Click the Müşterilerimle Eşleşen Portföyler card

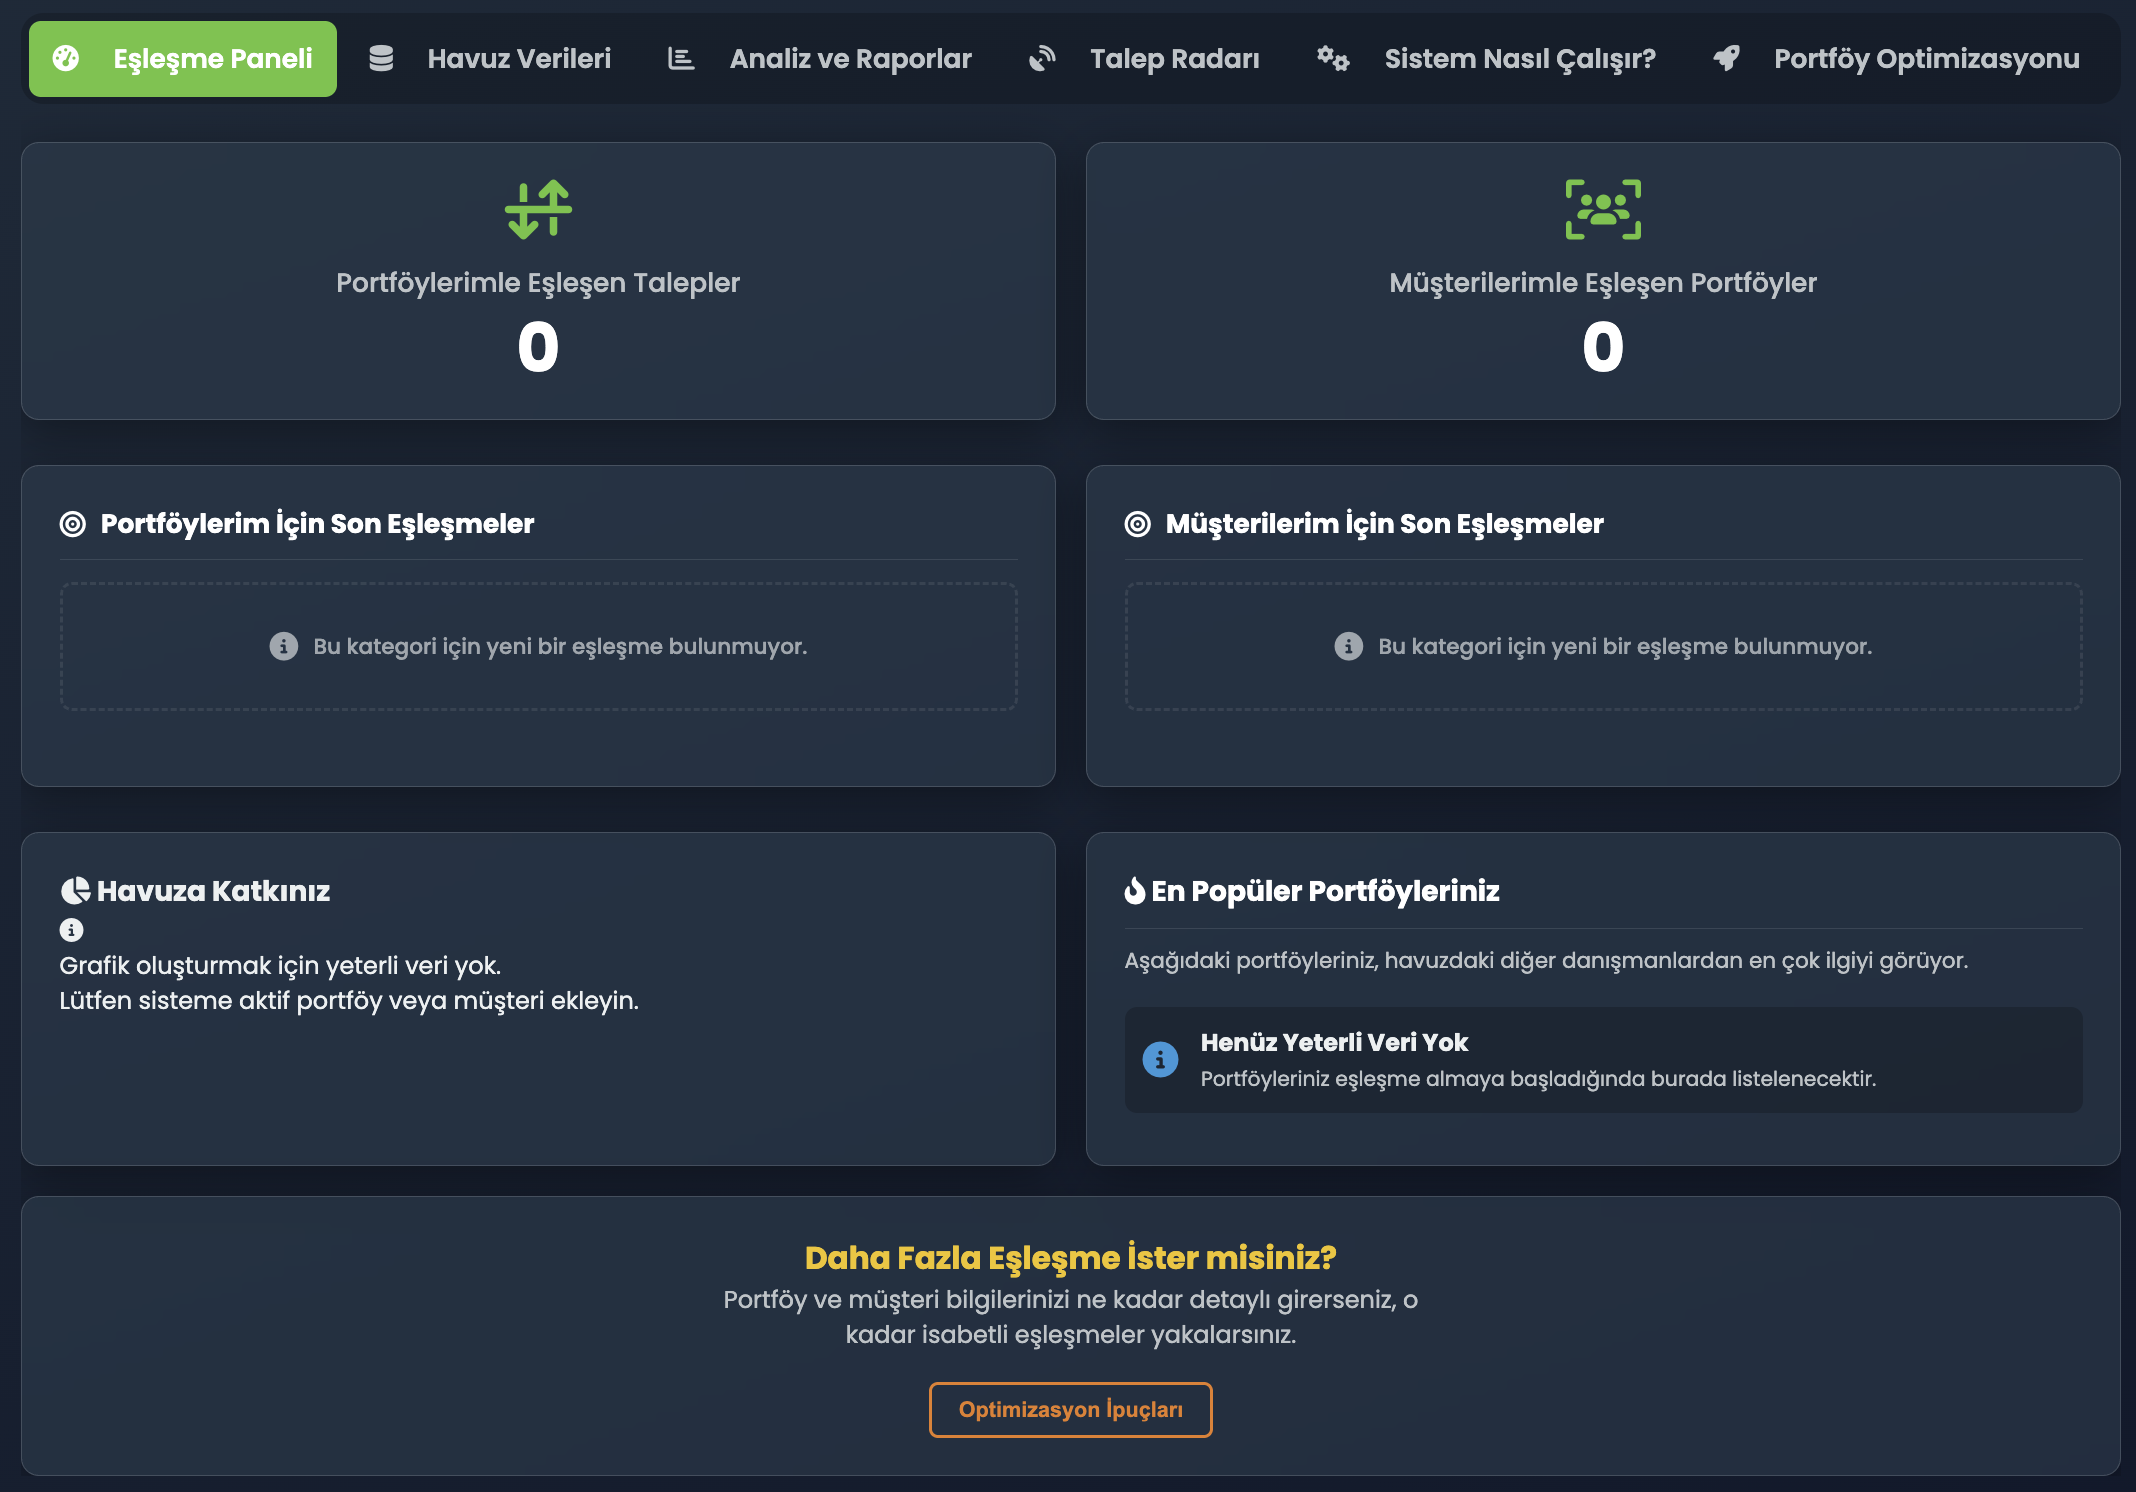(1602, 281)
